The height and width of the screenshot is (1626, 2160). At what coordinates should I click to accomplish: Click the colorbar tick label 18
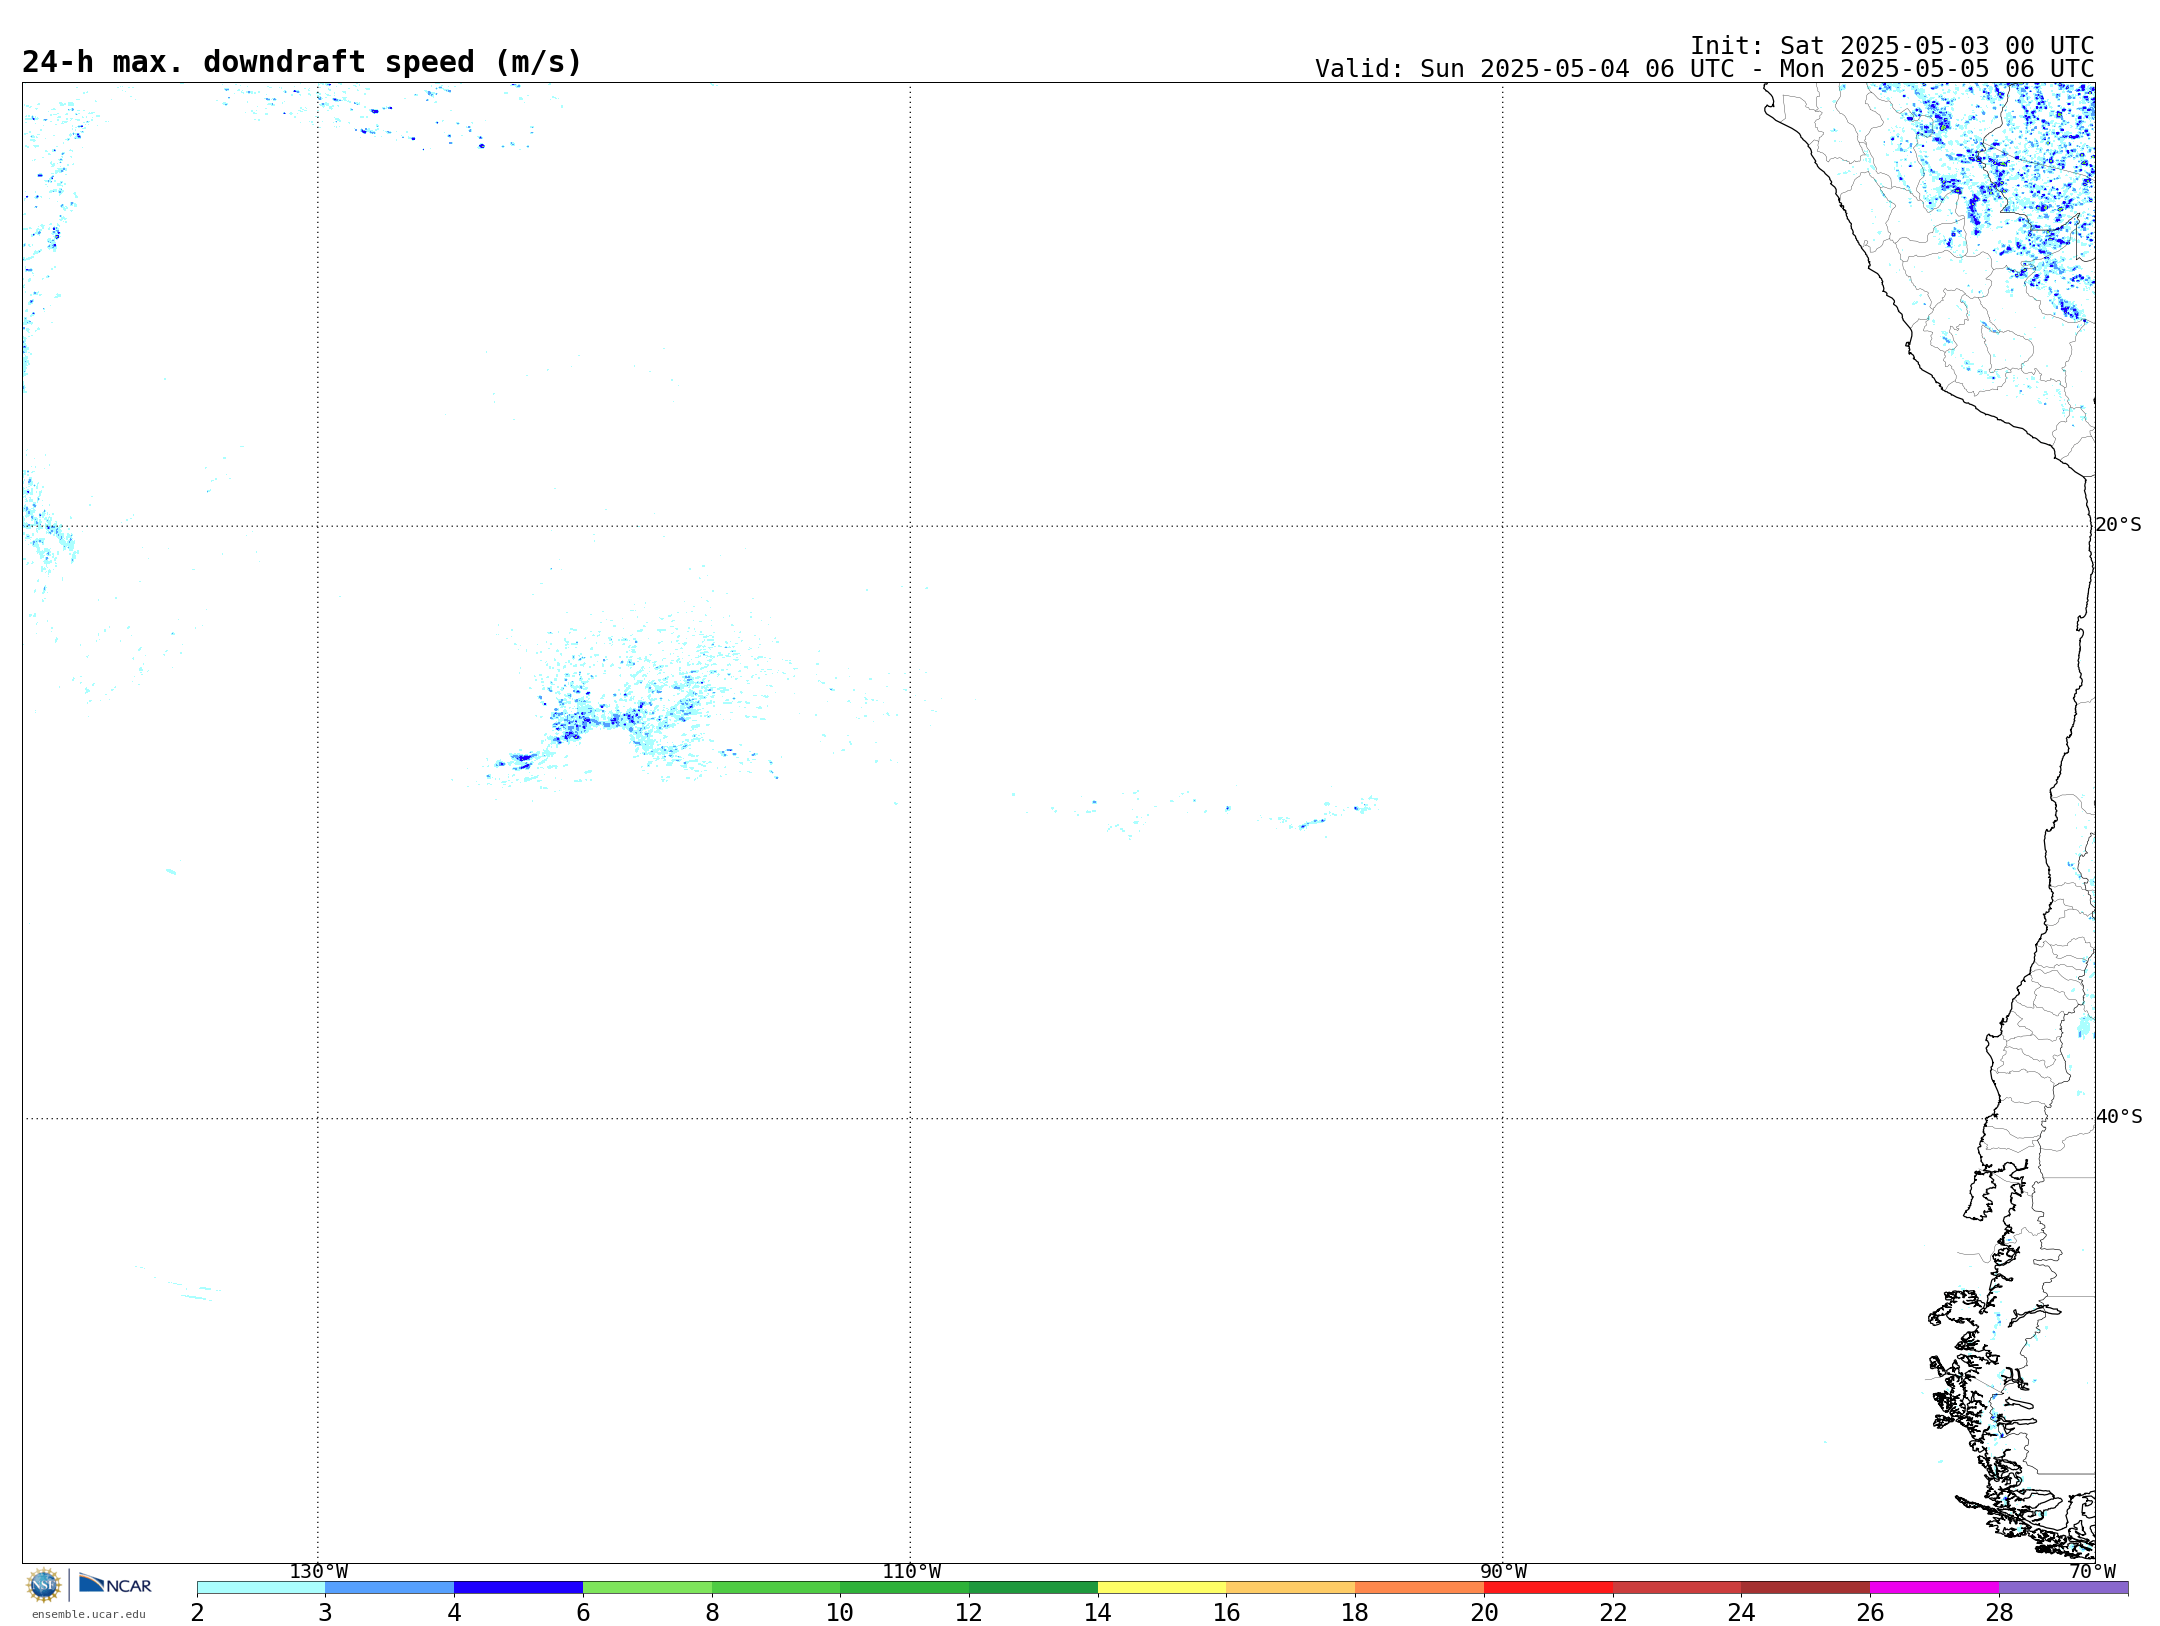1355,1612
